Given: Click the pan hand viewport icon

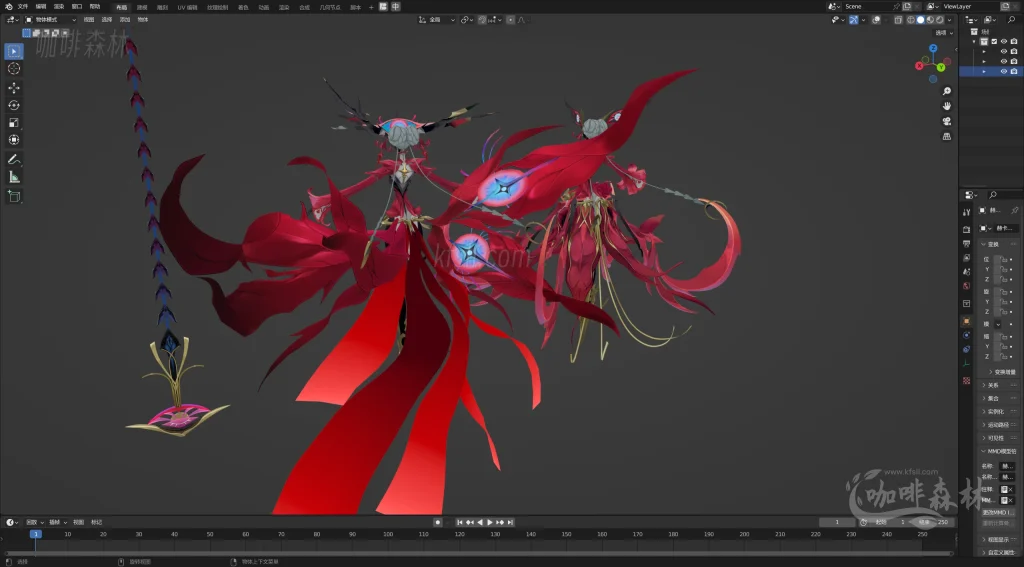Looking at the screenshot, I should click(947, 106).
